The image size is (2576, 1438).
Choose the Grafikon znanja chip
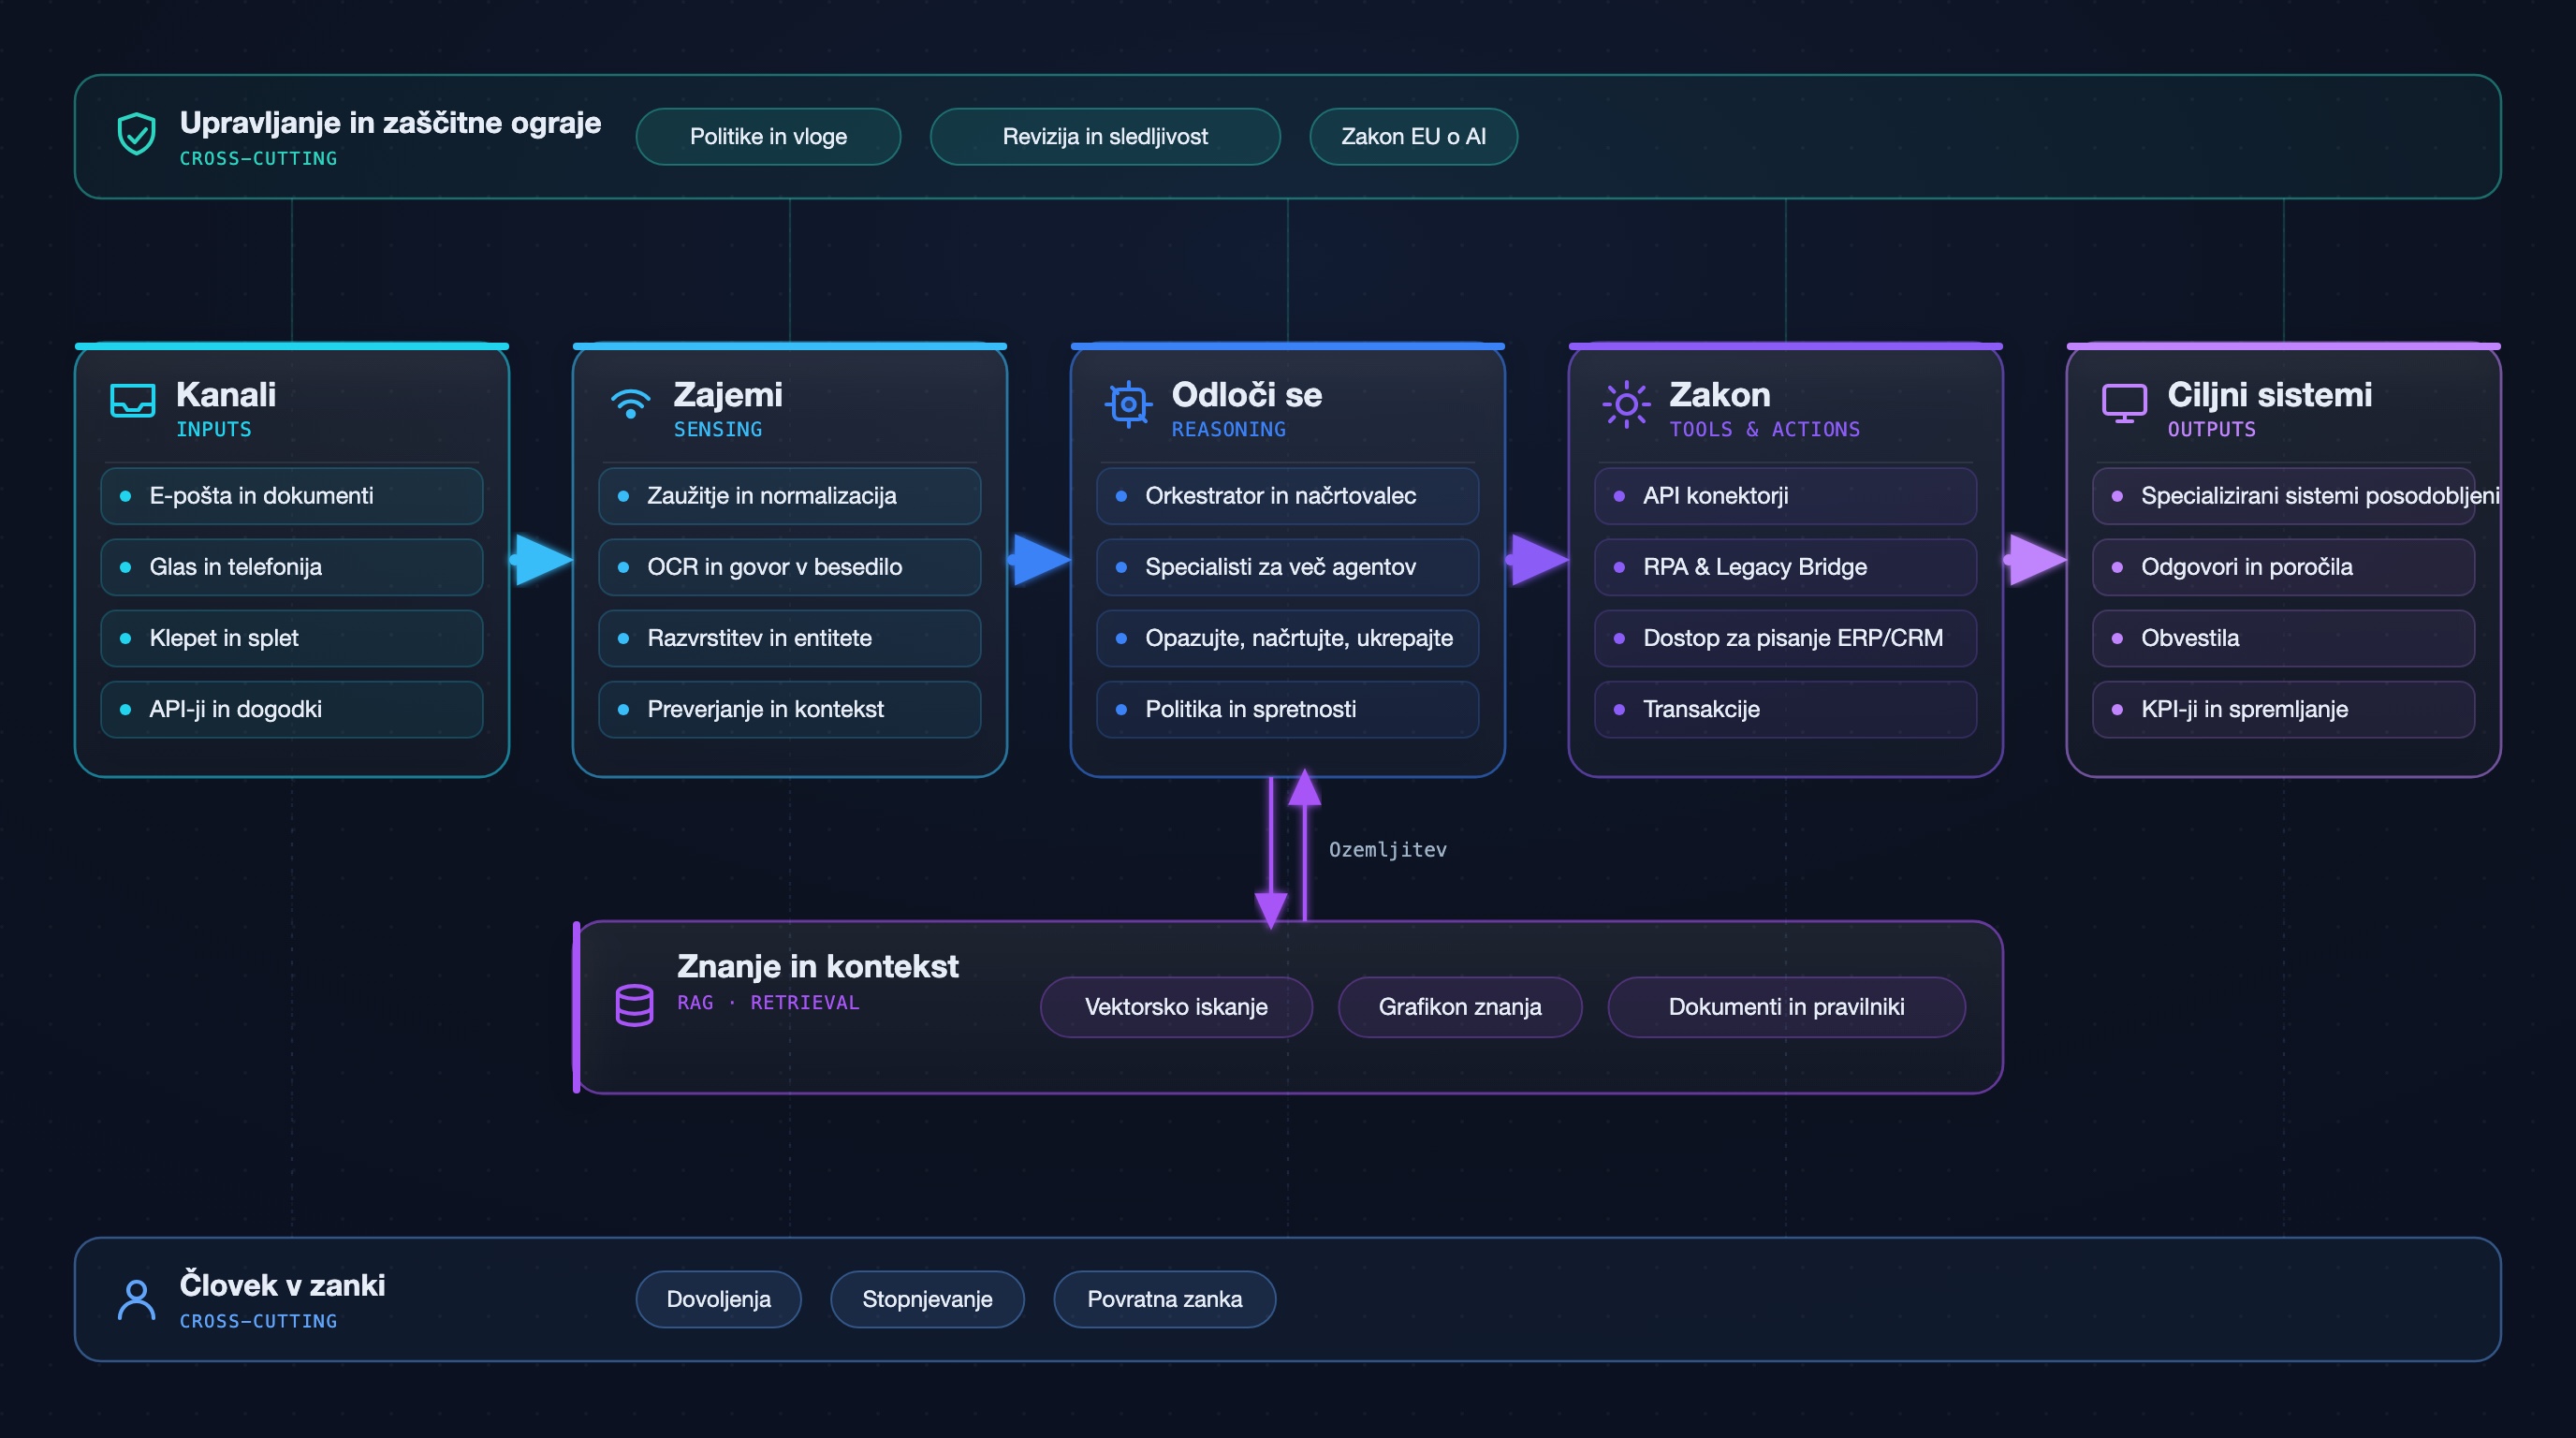point(1460,1006)
